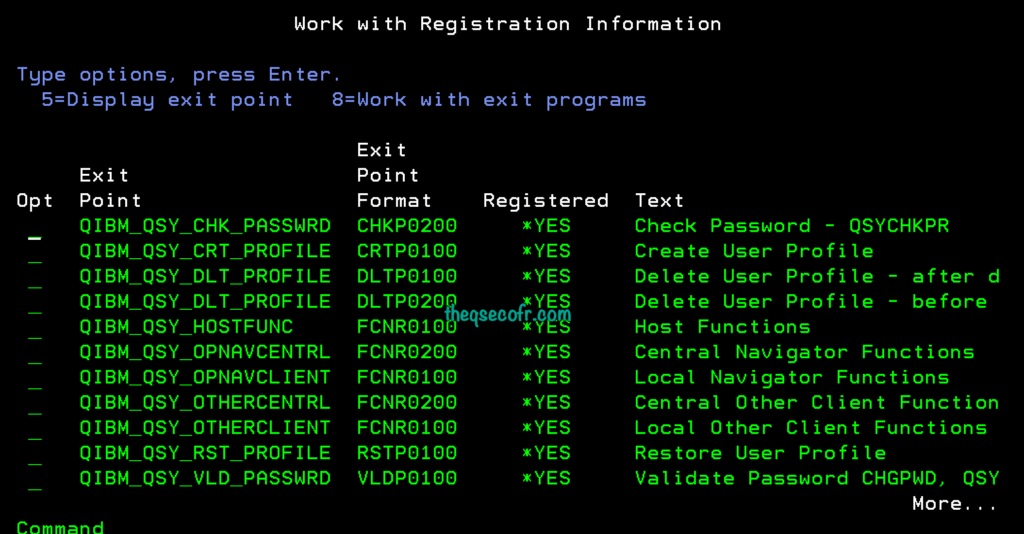This screenshot has width=1024, height=534.
Task: Select exit point QIBM_QSY_HOSTFUNC
Action: [x=186, y=327]
